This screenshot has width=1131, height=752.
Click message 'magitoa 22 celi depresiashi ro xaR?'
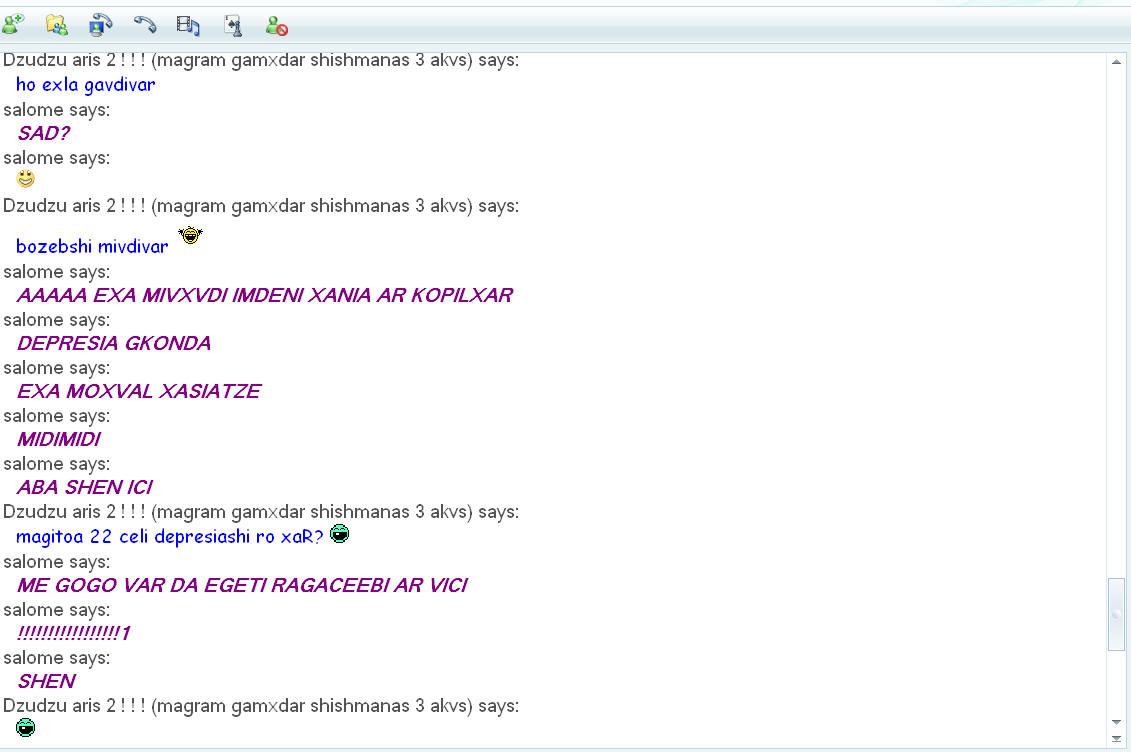tap(170, 536)
